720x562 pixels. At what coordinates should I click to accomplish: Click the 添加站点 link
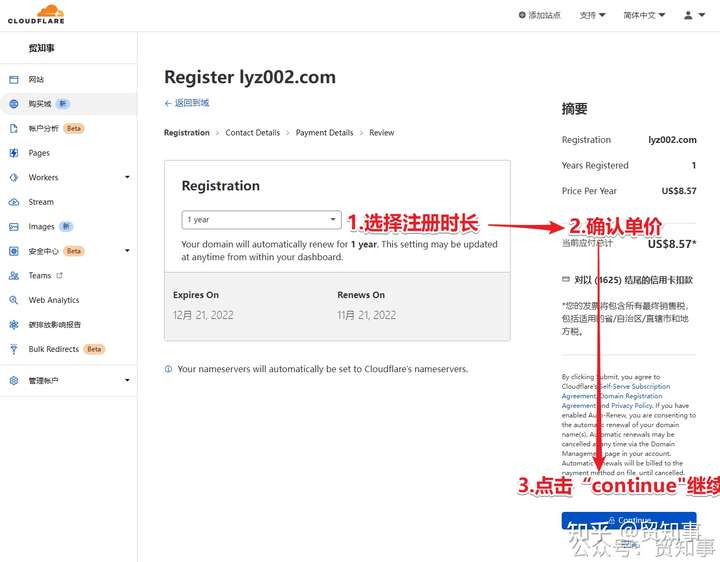tap(544, 15)
